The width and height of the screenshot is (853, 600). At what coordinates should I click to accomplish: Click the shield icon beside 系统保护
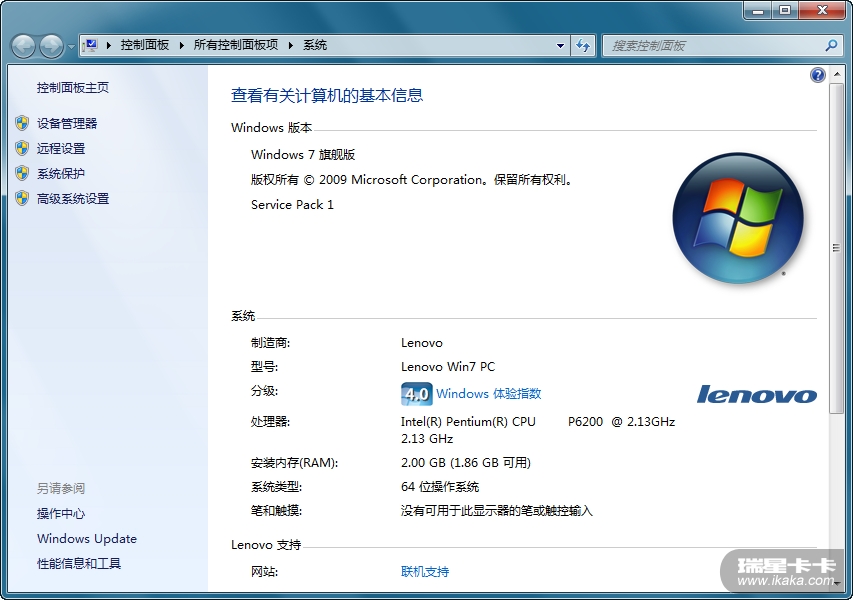[x=22, y=174]
